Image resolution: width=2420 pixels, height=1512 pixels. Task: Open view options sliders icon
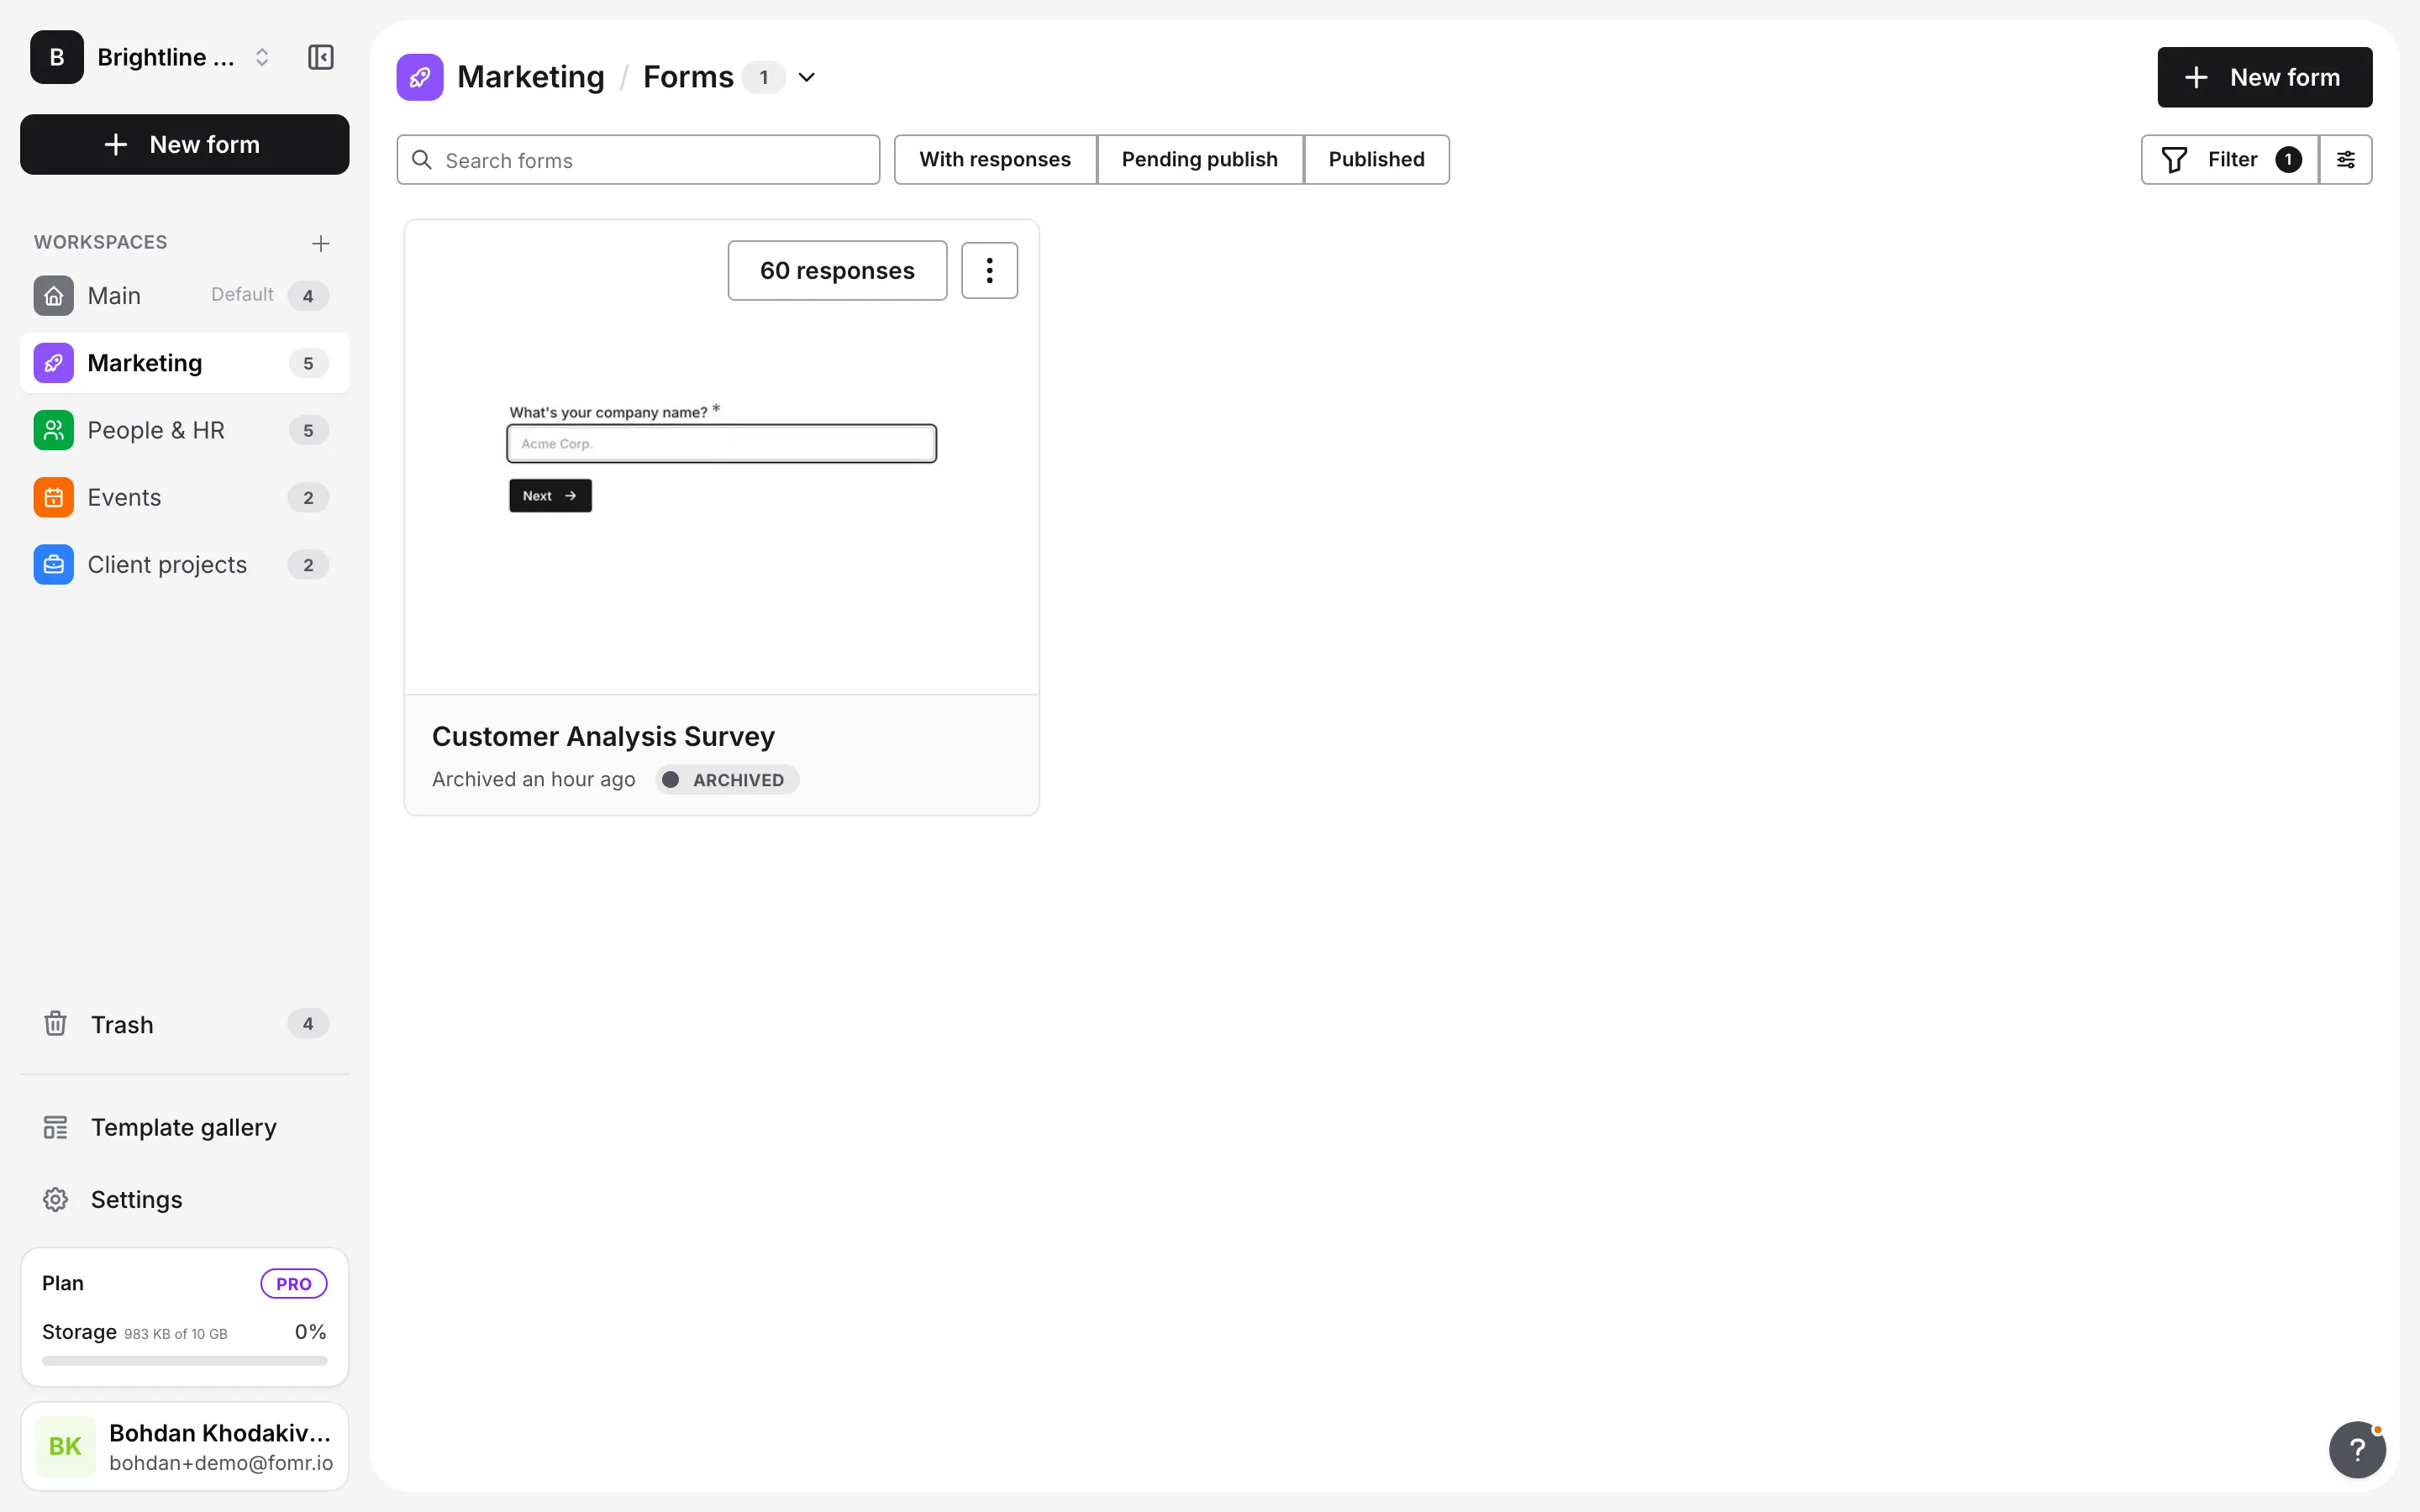(x=2345, y=159)
